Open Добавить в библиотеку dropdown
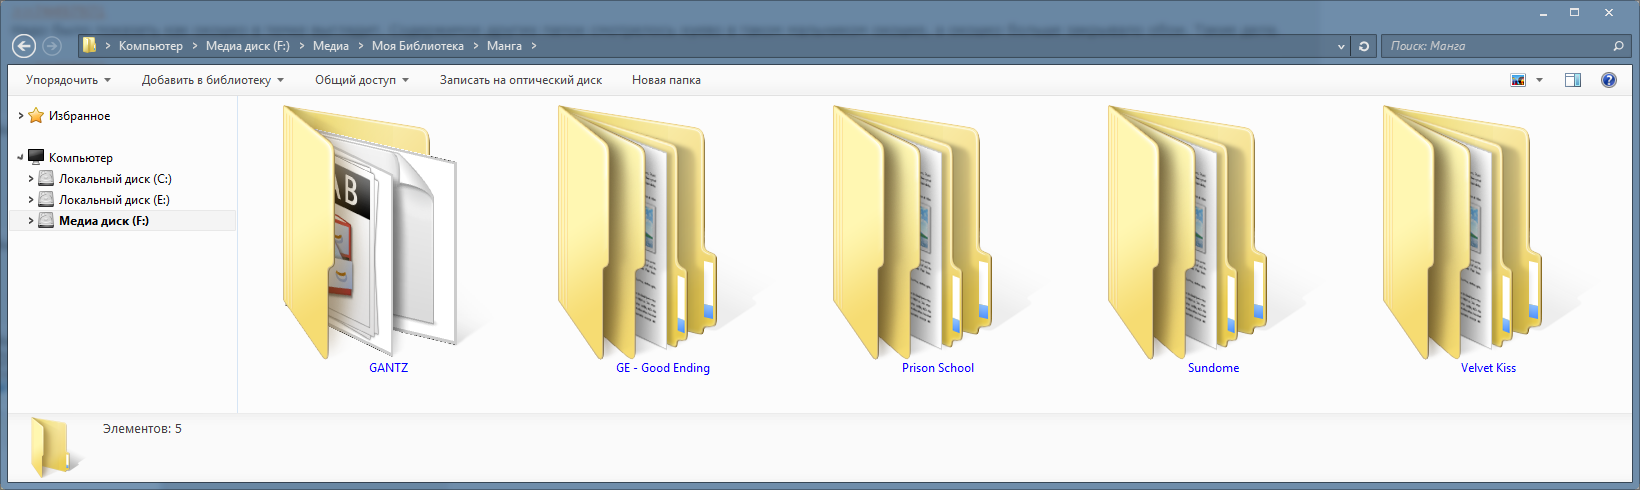Screen dimensions: 1640x490 click(x=213, y=80)
